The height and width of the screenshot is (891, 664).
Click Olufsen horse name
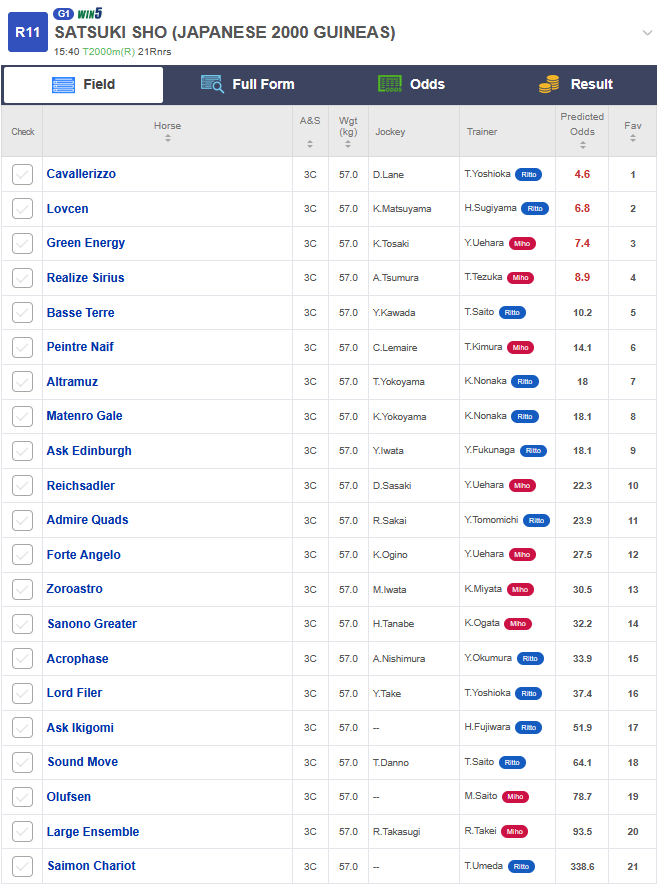(69, 797)
